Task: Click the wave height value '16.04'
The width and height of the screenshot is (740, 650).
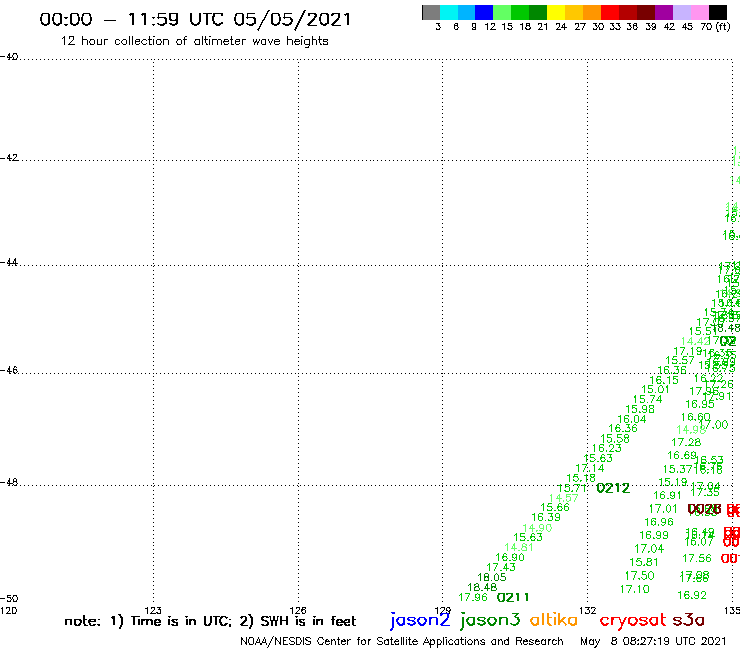Action: [x=632, y=419]
